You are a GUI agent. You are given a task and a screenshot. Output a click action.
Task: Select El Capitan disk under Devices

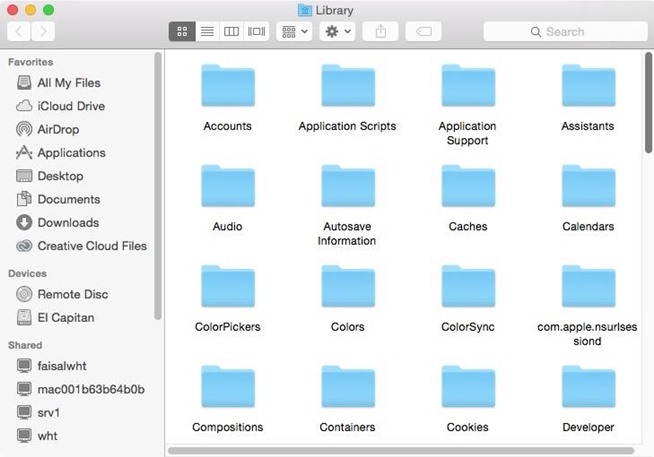tap(68, 317)
